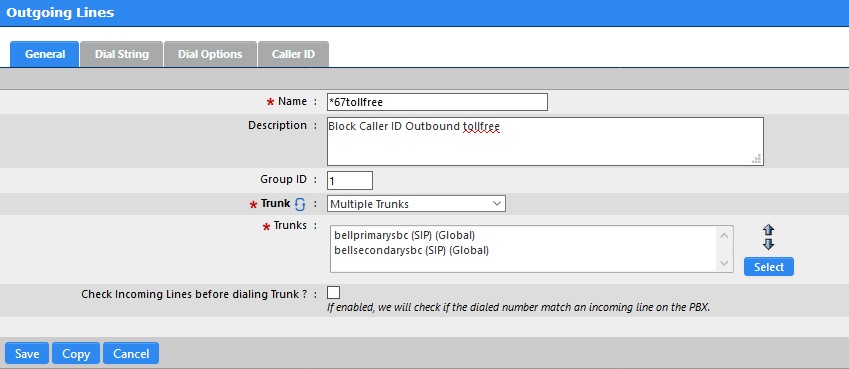Switch to the General tab
Image resolution: width=849 pixels, height=369 pixels.
[x=45, y=54]
